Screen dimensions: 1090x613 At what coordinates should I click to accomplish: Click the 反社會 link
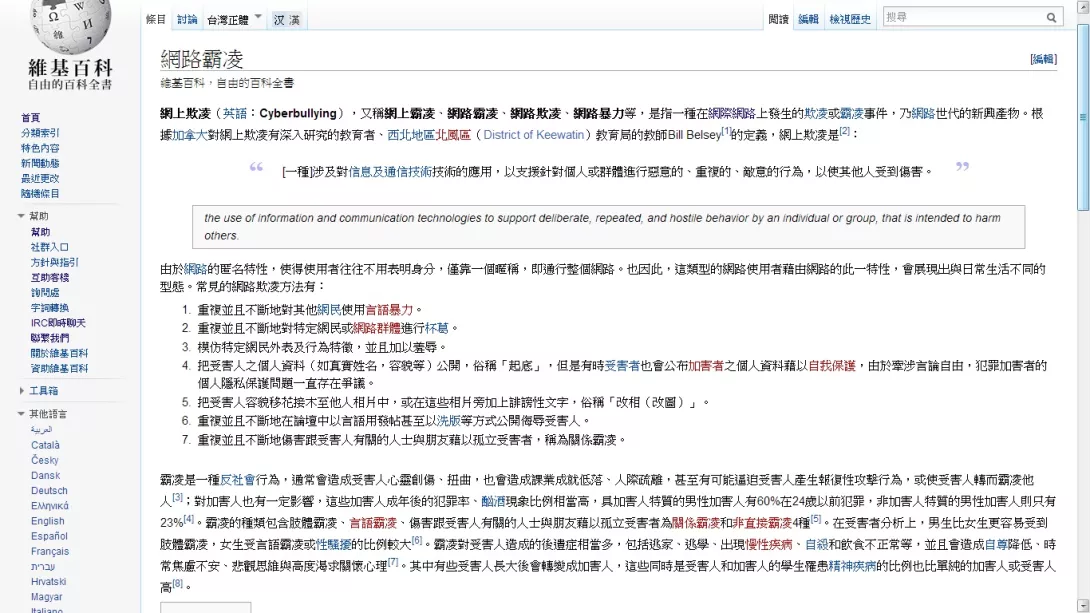pos(238,480)
